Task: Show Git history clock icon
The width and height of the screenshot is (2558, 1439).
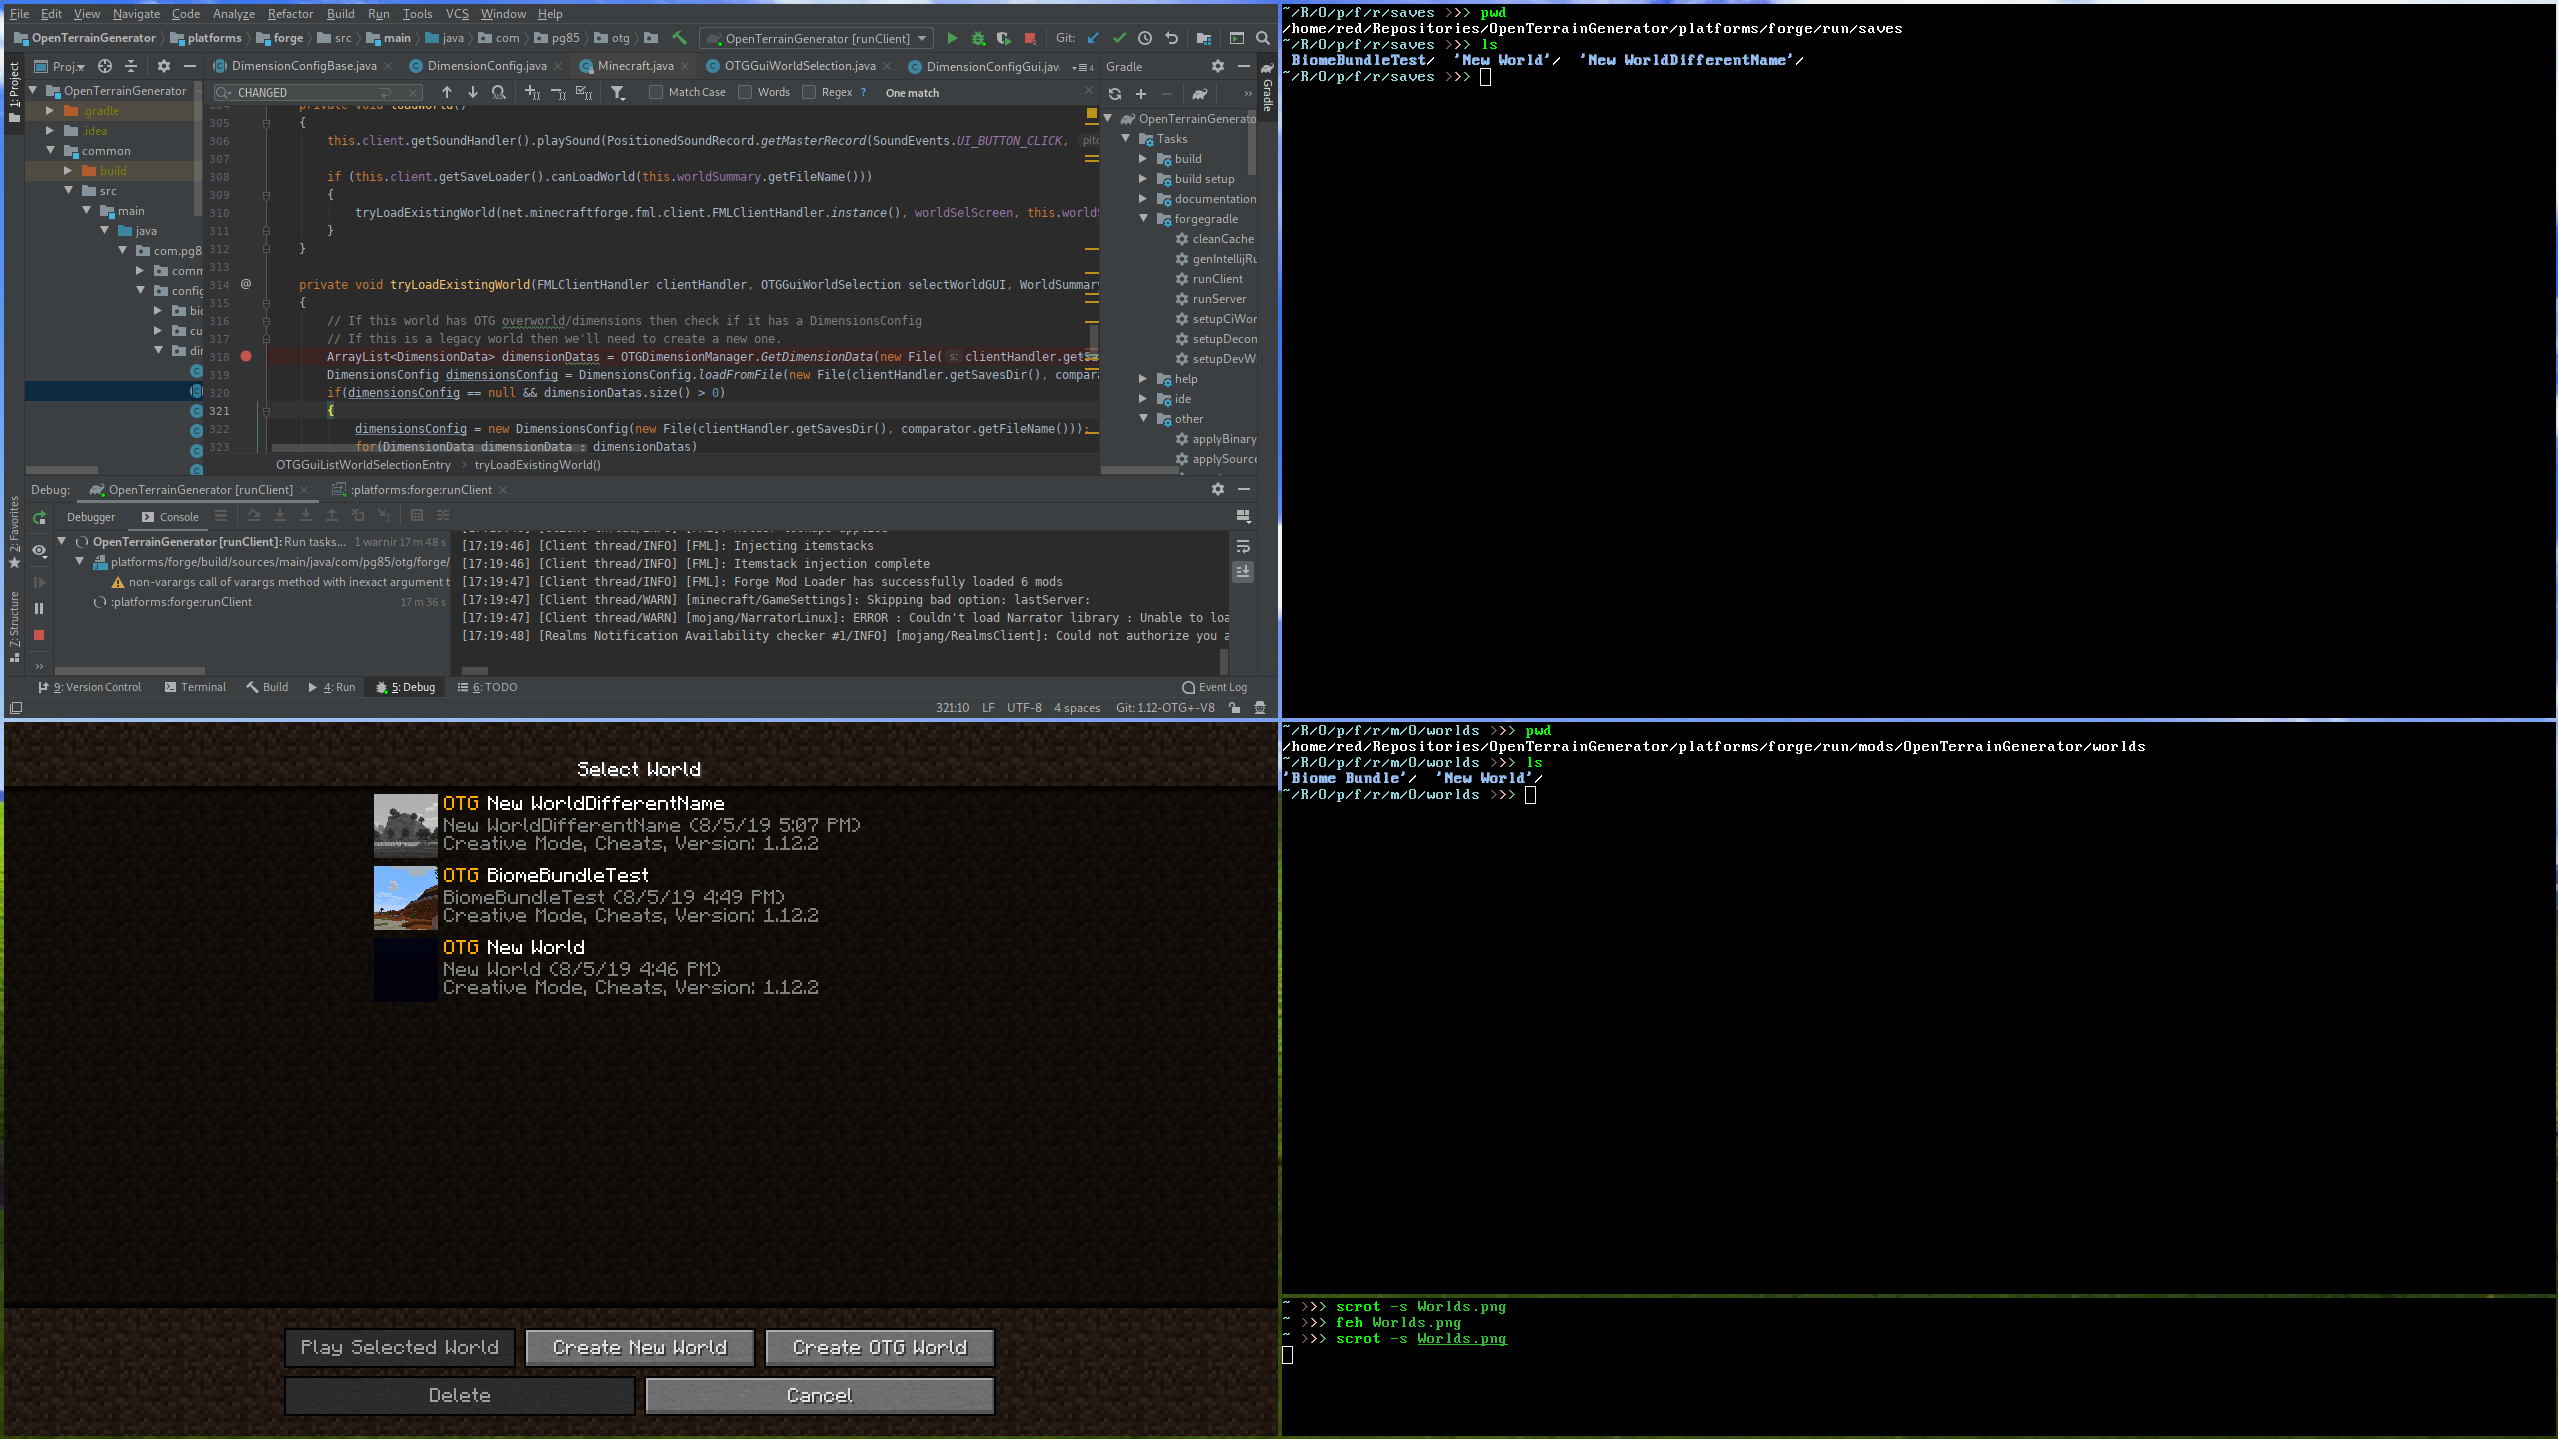Action: [x=1145, y=38]
